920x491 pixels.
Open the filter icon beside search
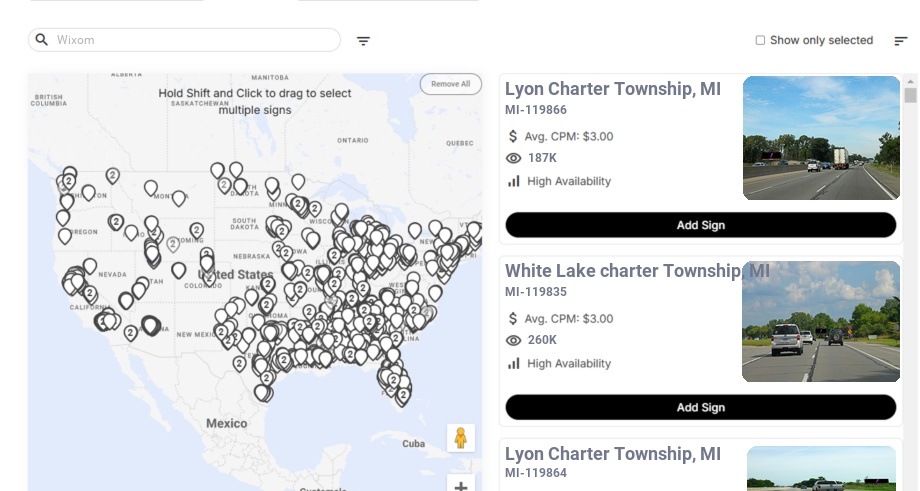click(x=364, y=41)
